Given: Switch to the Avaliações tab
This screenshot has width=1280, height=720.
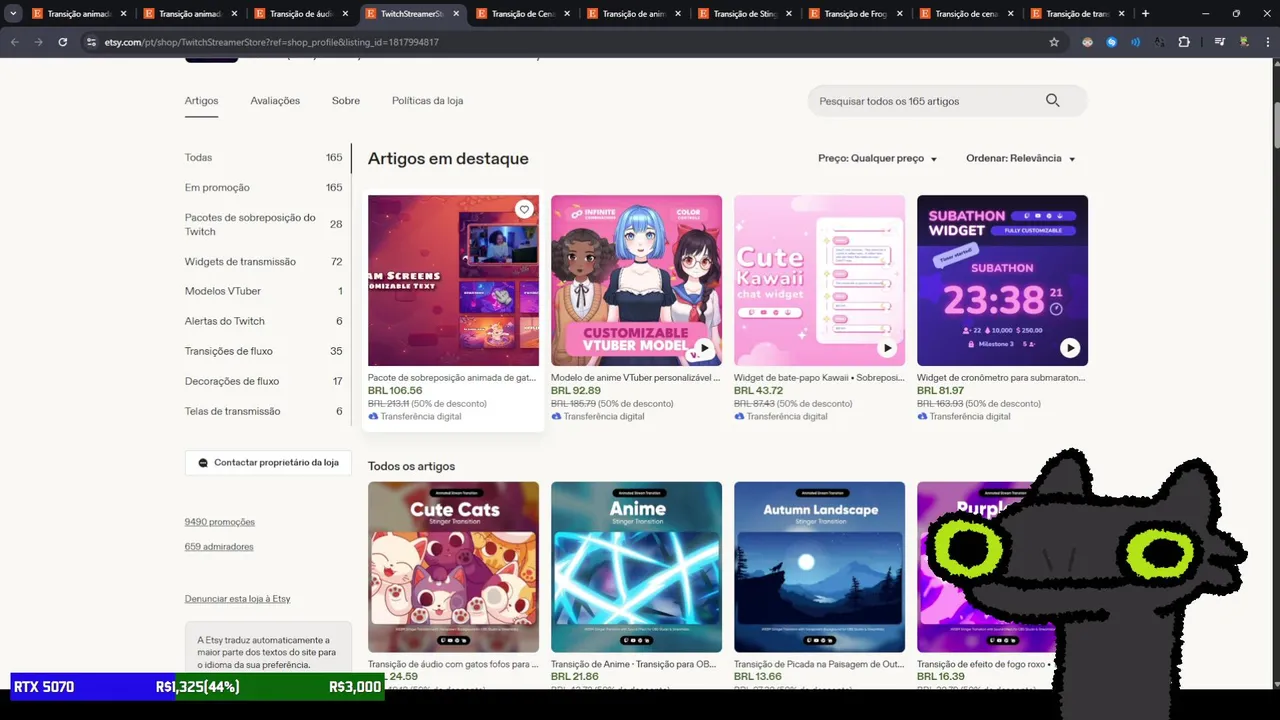Looking at the screenshot, I should [x=275, y=100].
